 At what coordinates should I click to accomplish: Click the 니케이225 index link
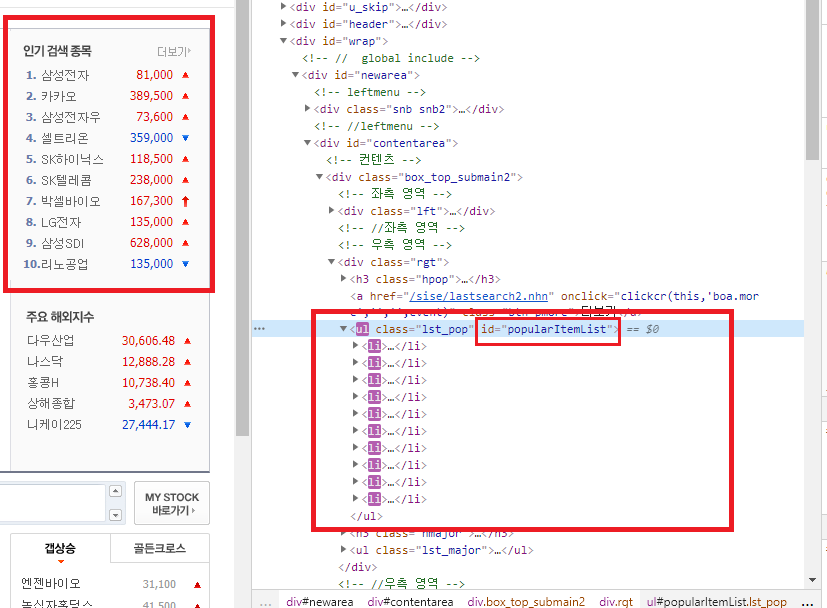(54, 425)
